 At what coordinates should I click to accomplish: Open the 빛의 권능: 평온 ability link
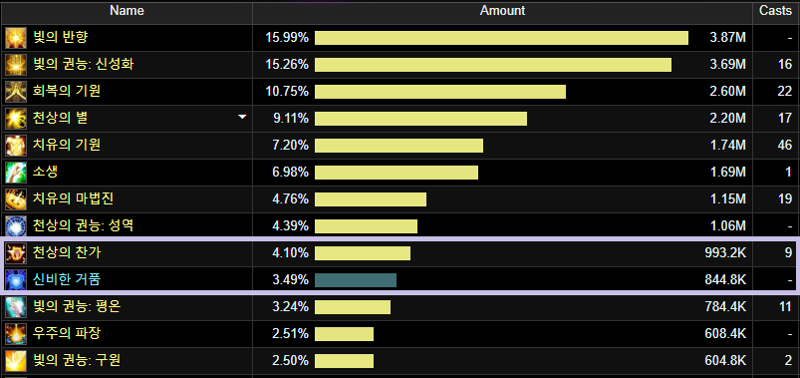pos(77,307)
